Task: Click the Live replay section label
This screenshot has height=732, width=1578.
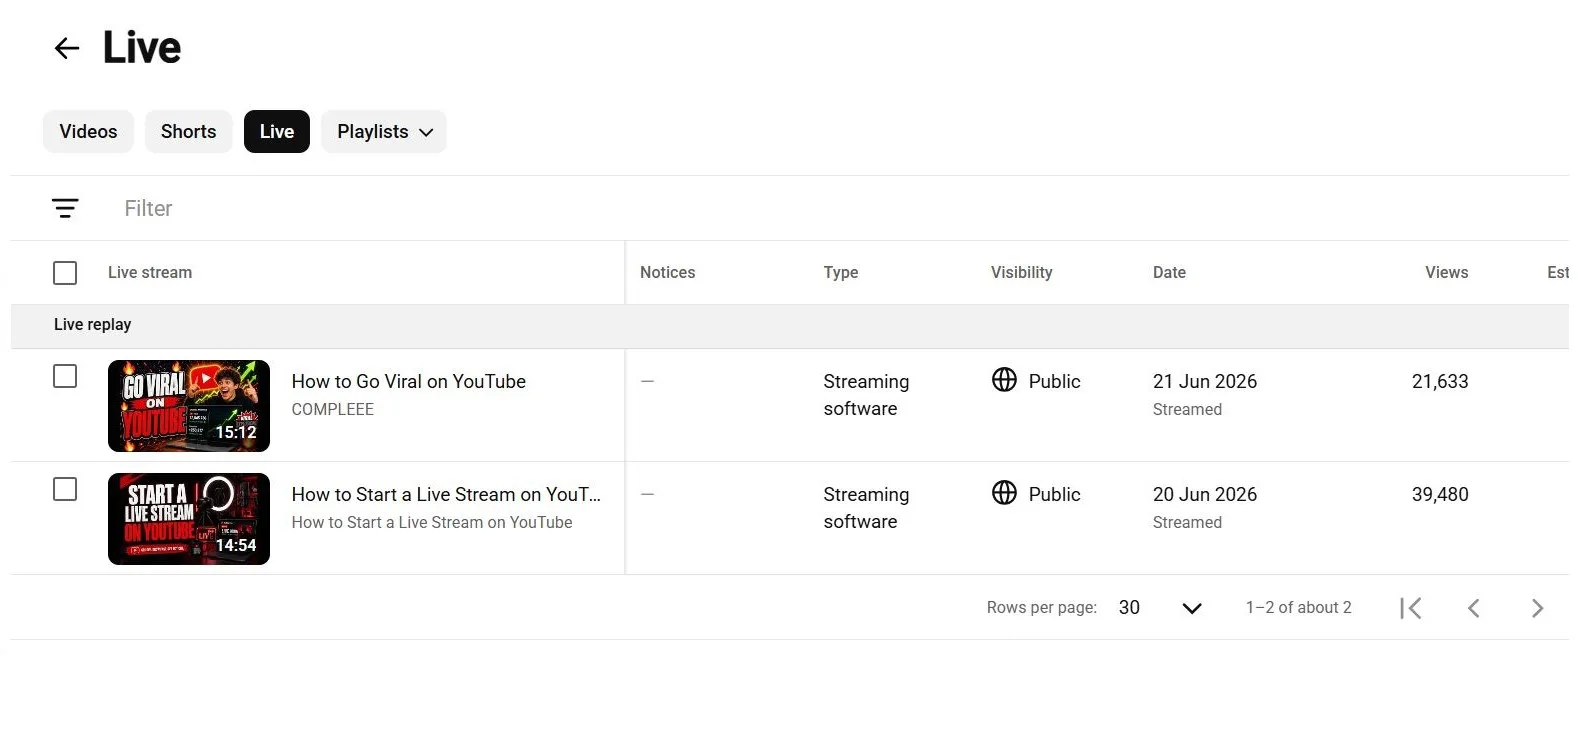Action: click(93, 324)
